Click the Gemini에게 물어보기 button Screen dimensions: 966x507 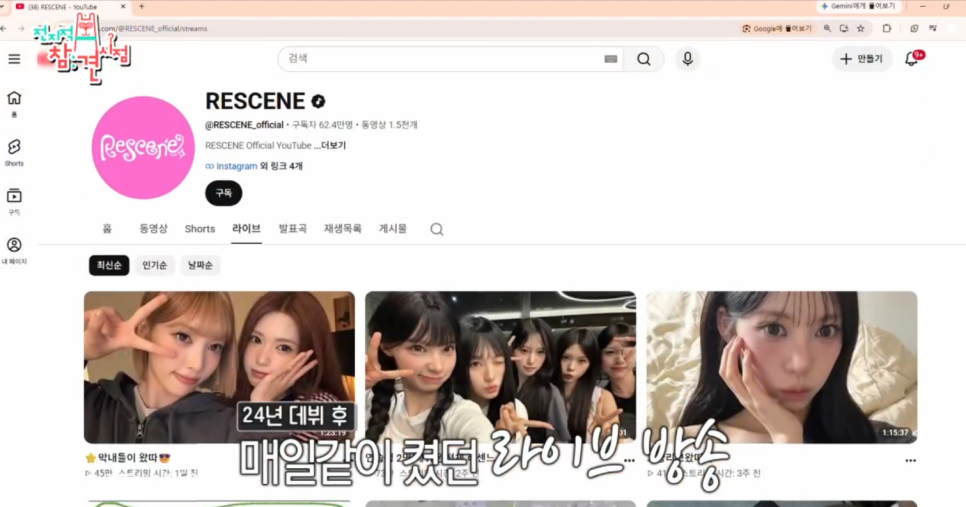pyautogui.click(x=858, y=6)
